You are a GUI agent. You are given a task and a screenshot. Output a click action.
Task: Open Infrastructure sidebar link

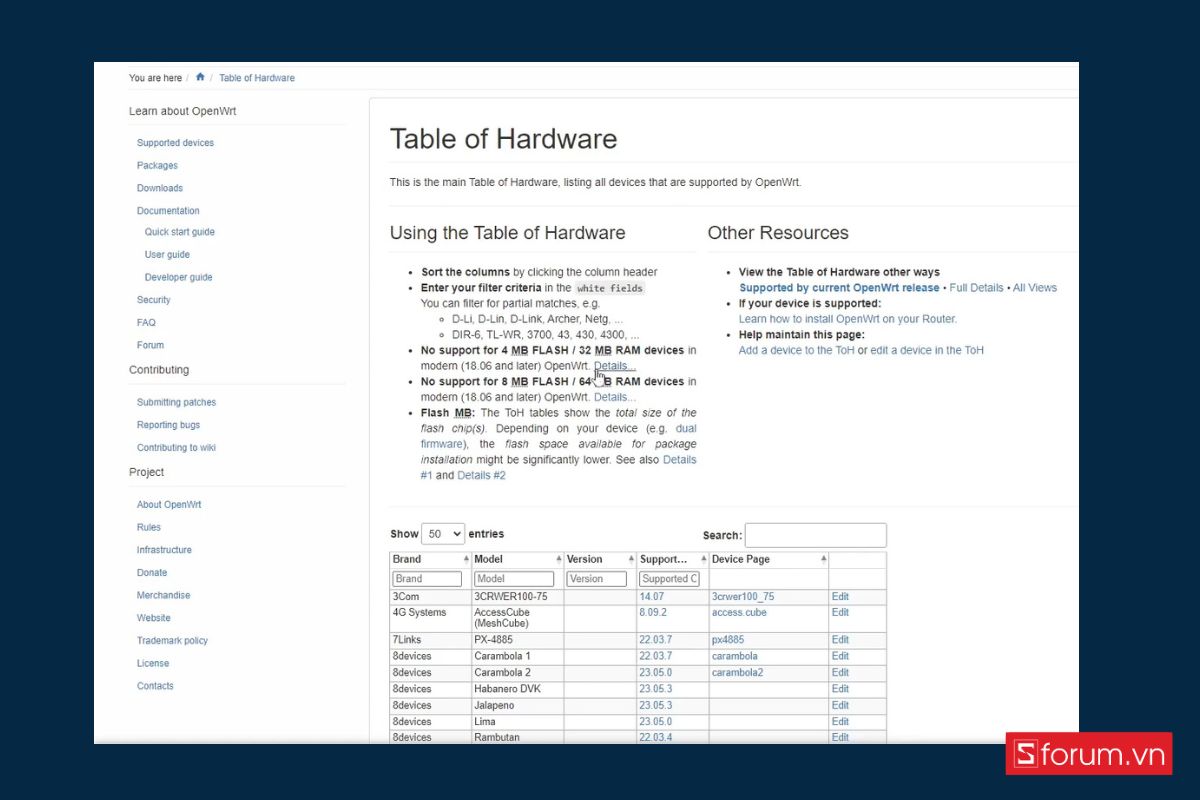[x=164, y=550]
